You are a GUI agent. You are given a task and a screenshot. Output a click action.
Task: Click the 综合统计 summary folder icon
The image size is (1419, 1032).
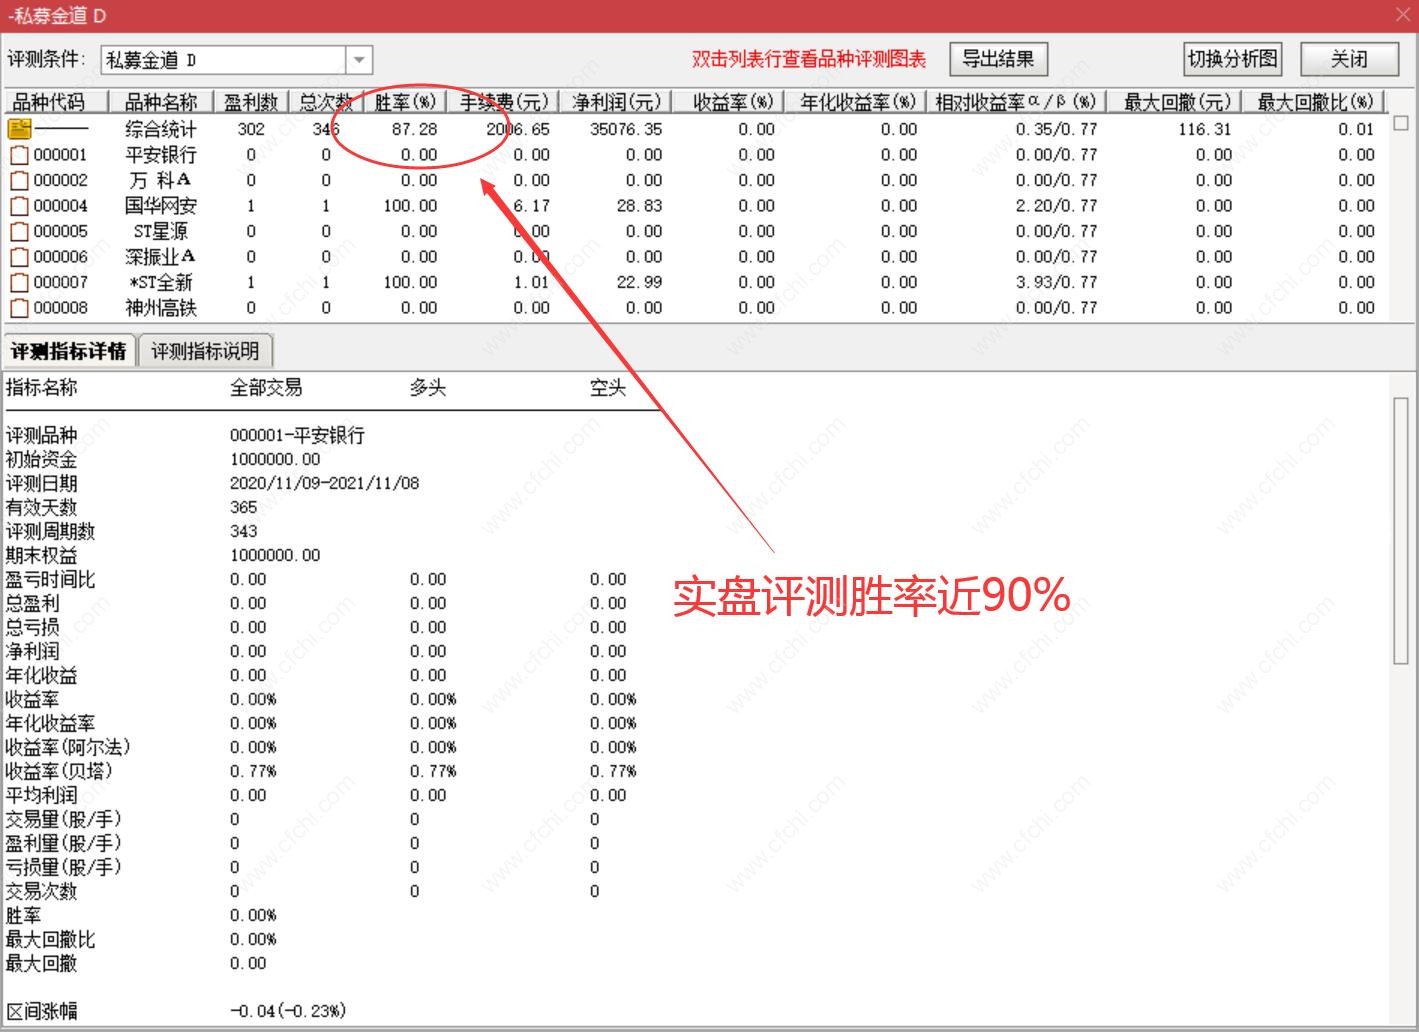(x=19, y=129)
